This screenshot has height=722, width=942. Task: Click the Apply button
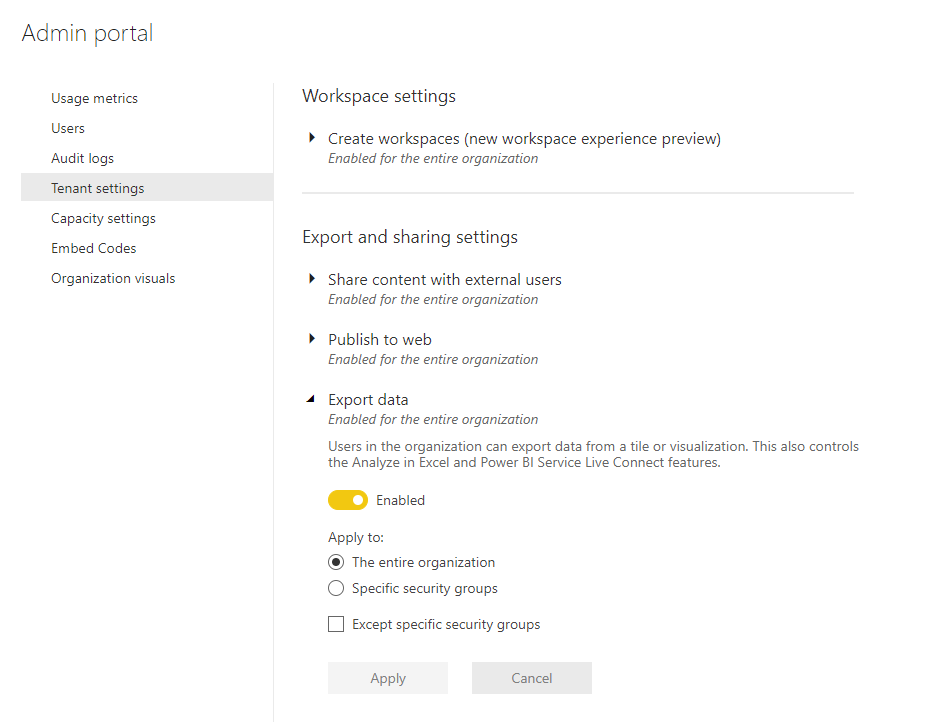(x=387, y=678)
